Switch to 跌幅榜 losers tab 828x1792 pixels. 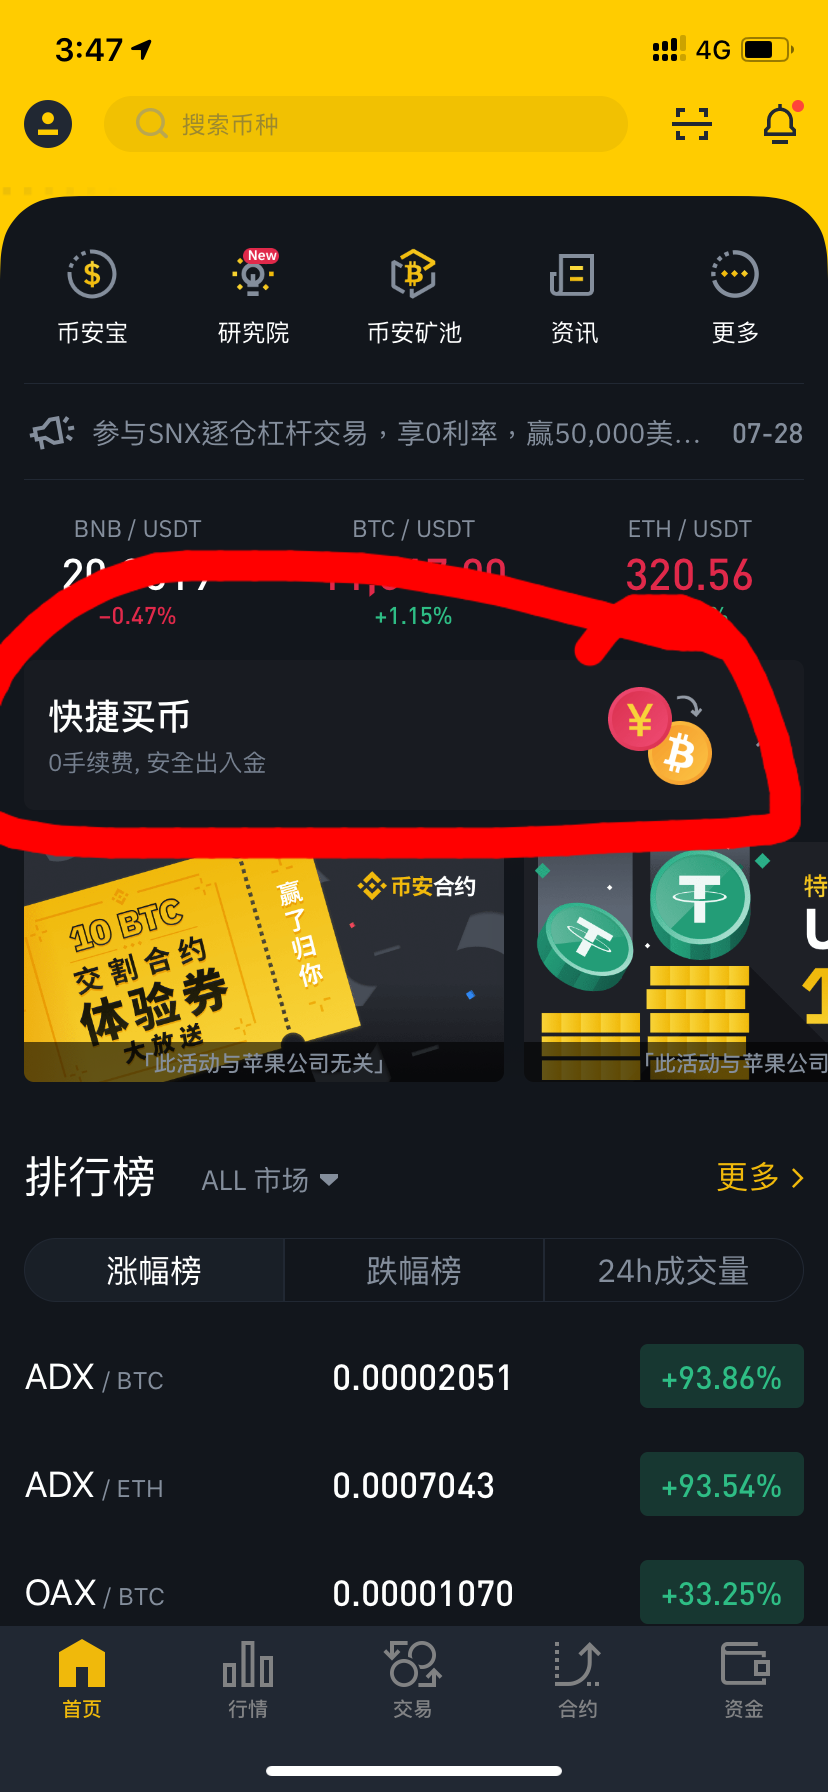(x=414, y=1270)
